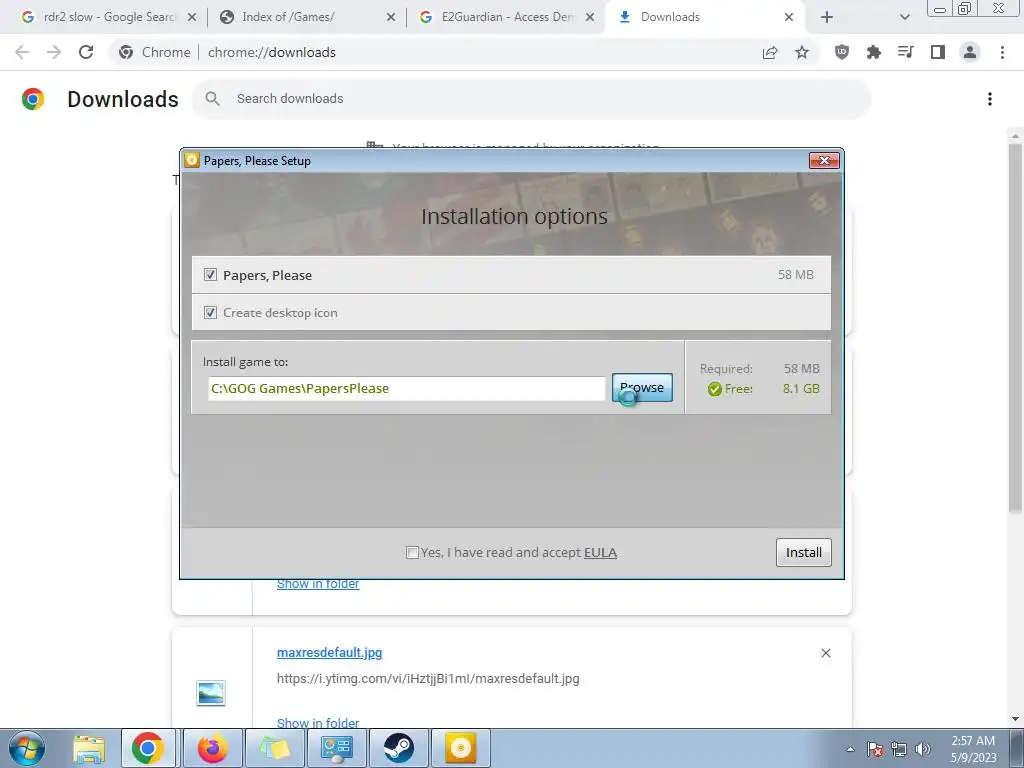Open the Windows Start menu
This screenshot has width=1024, height=768.
click(x=26, y=748)
